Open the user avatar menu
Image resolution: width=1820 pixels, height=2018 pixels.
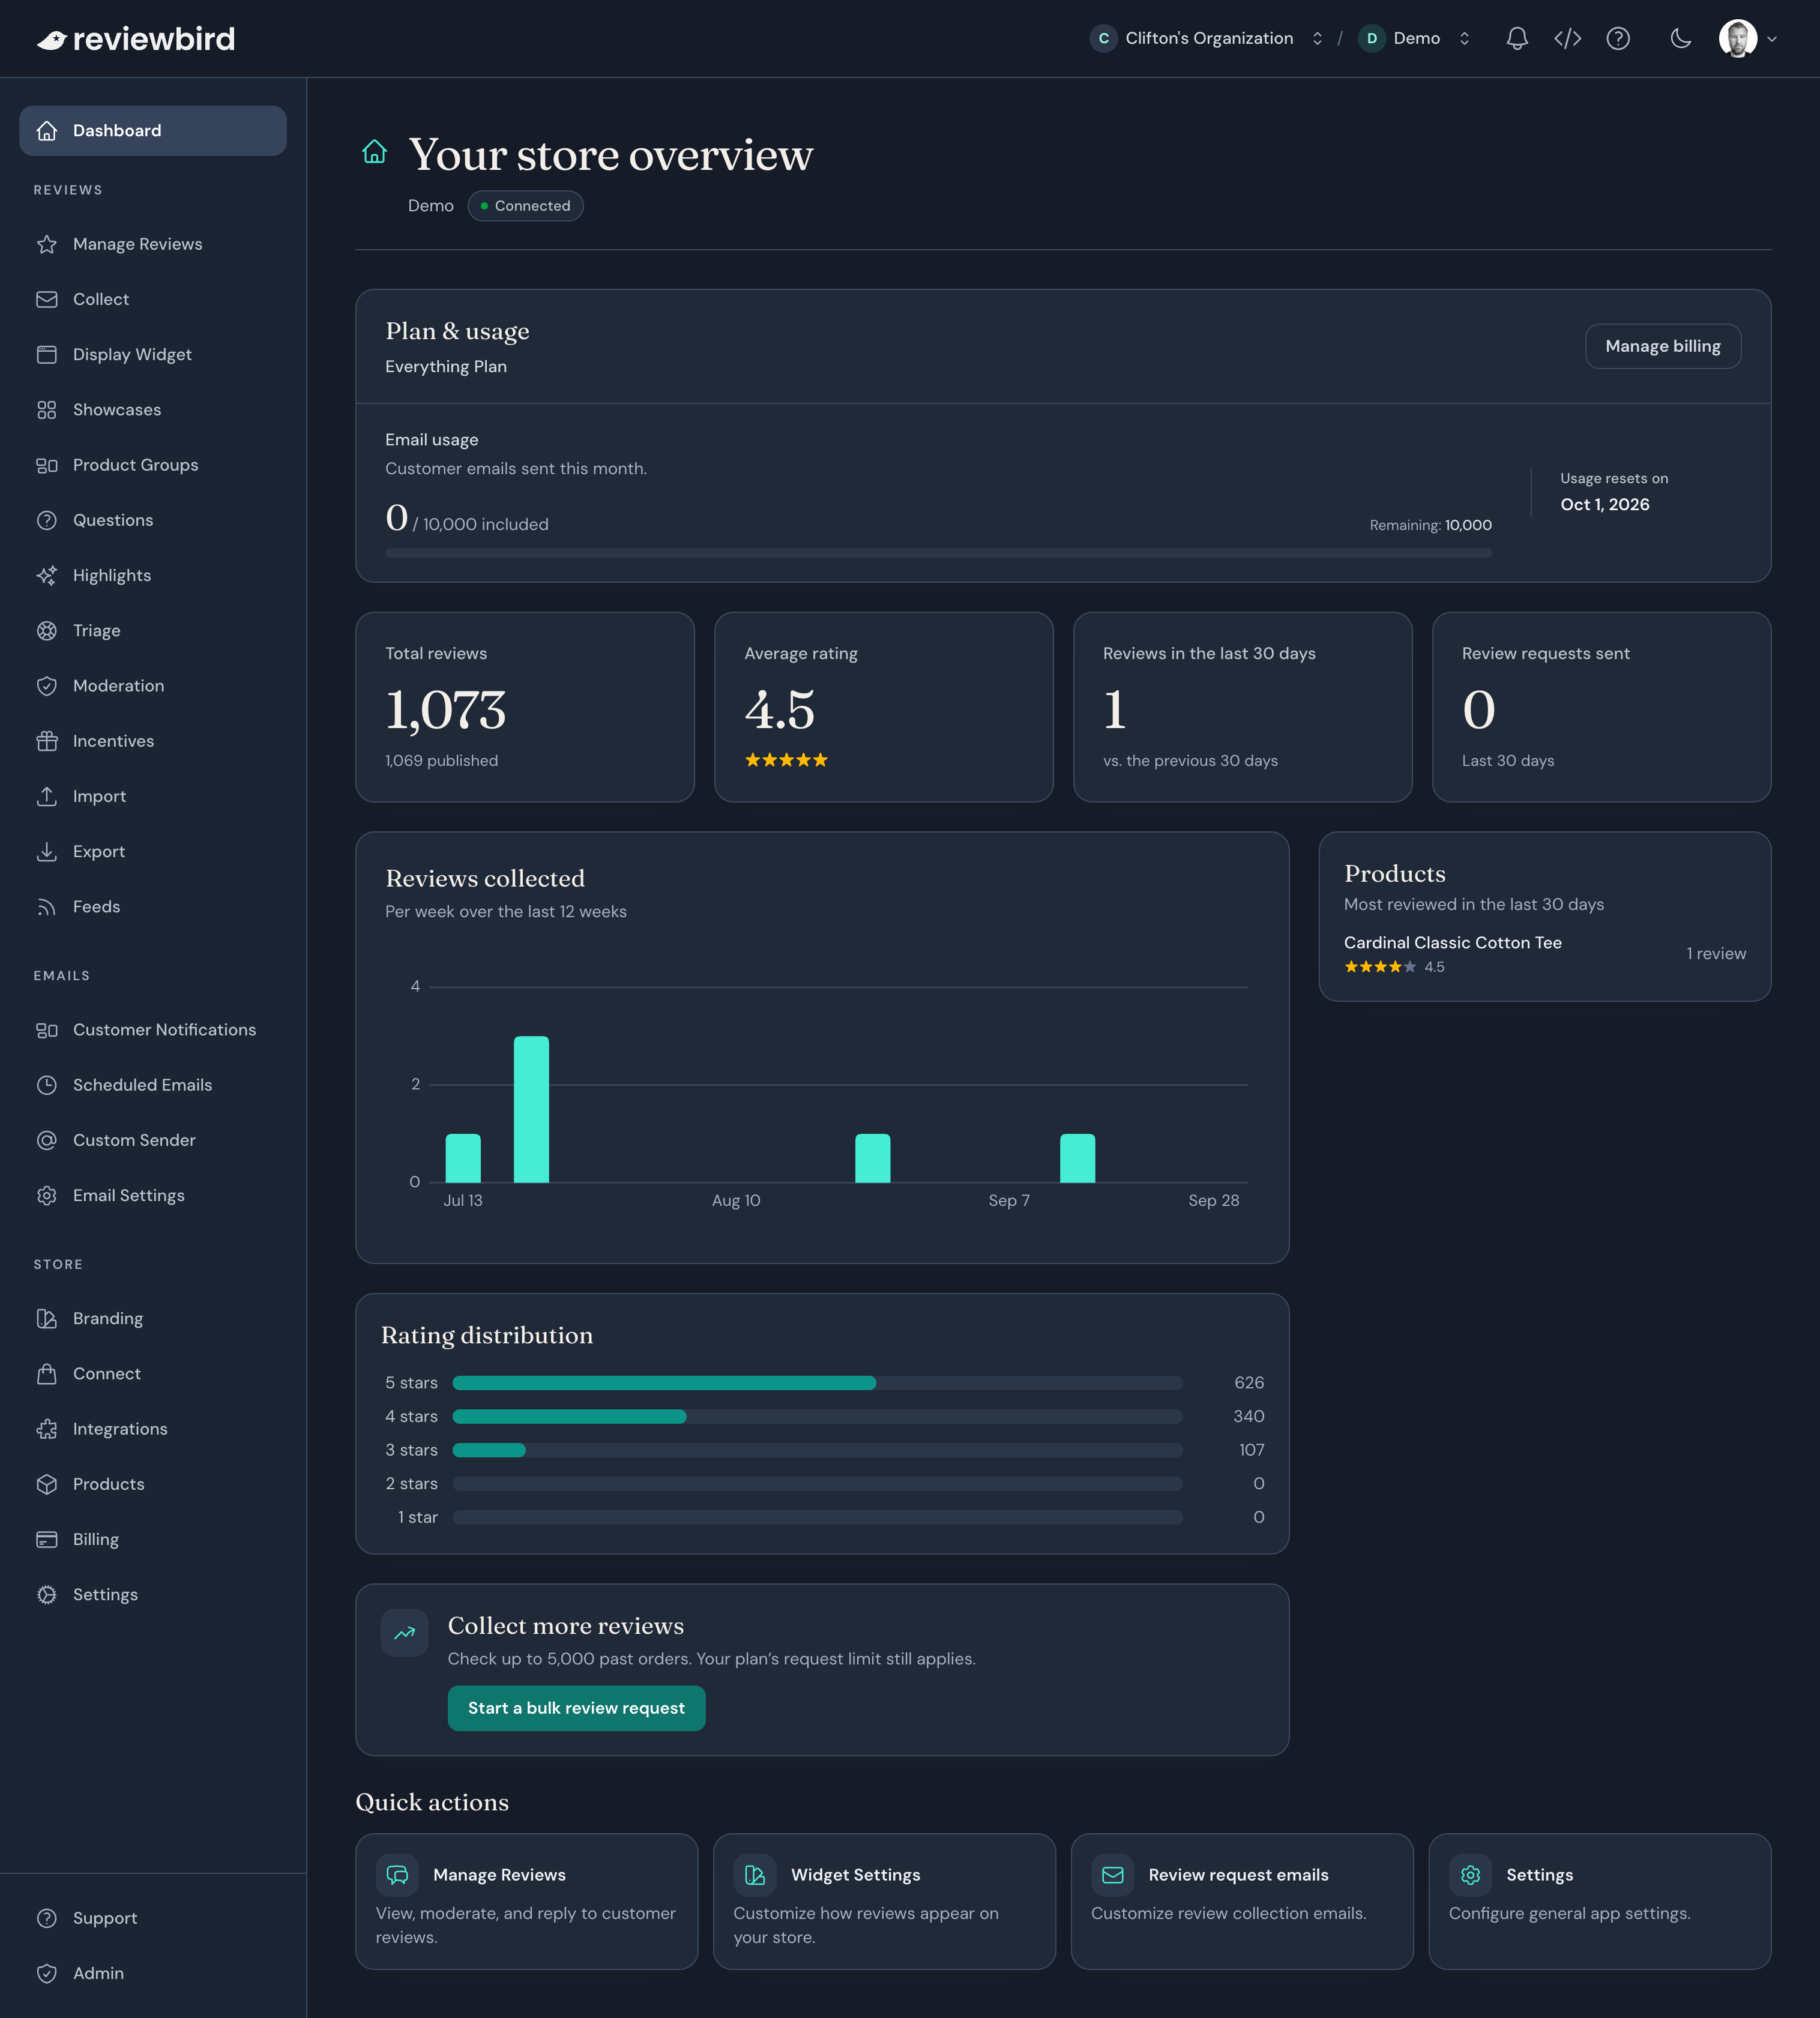tap(1747, 38)
